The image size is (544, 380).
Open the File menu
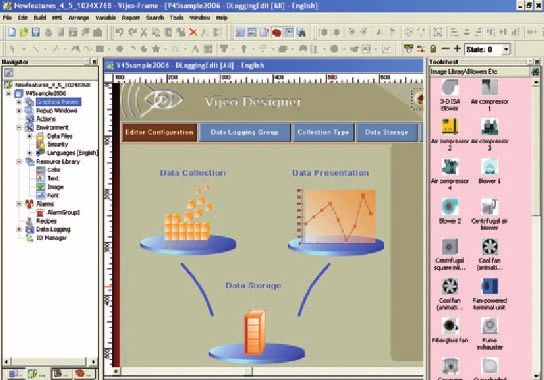(x=7, y=17)
